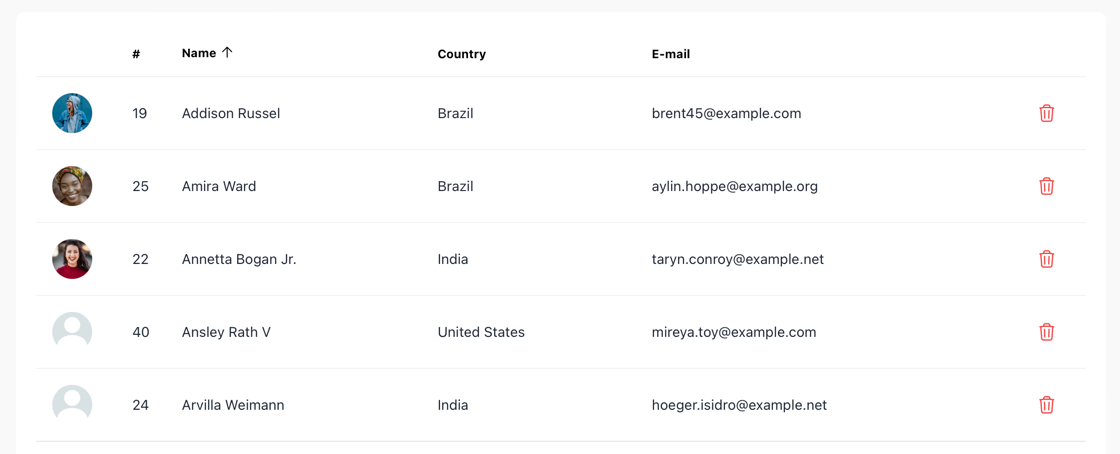The width and height of the screenshot is (1120, 454).
Task: Click Amira Ward's profile picture
Action: (72, 186)
